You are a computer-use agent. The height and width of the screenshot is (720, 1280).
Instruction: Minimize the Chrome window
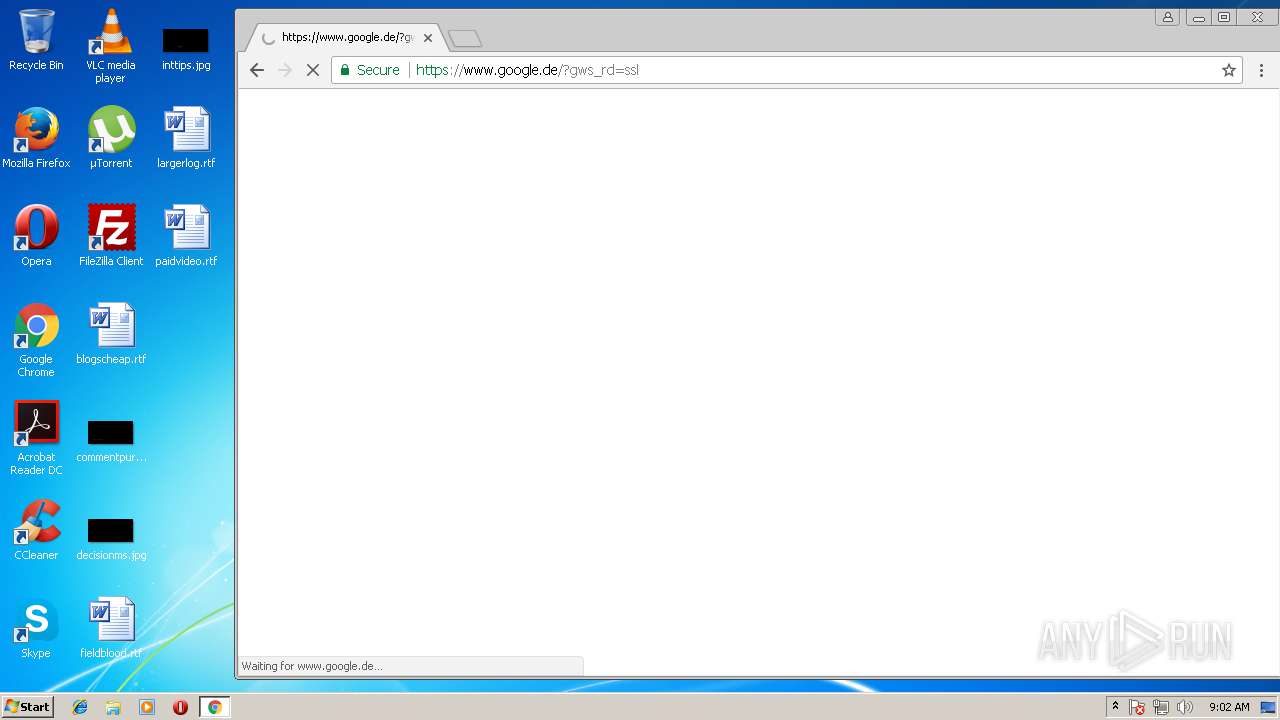click(x=1198, y=17)
